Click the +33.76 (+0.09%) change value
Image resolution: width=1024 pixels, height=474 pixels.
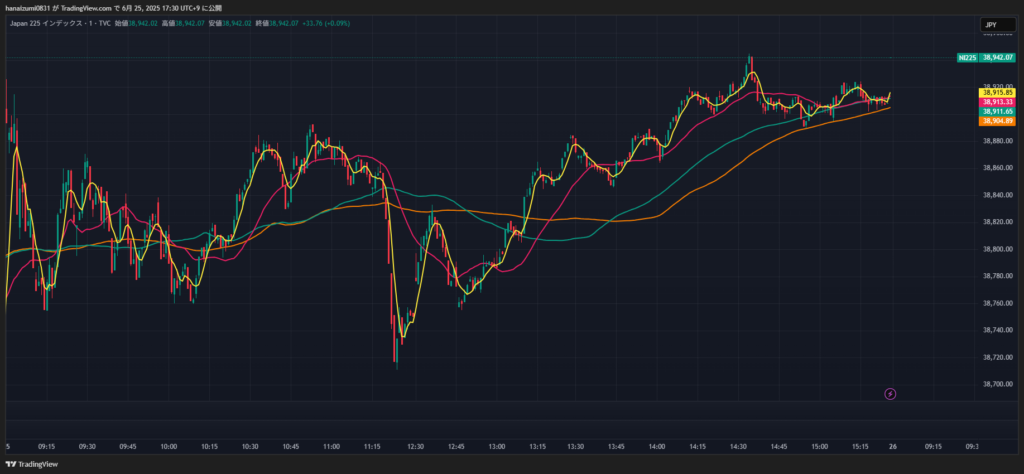point(326,24)
